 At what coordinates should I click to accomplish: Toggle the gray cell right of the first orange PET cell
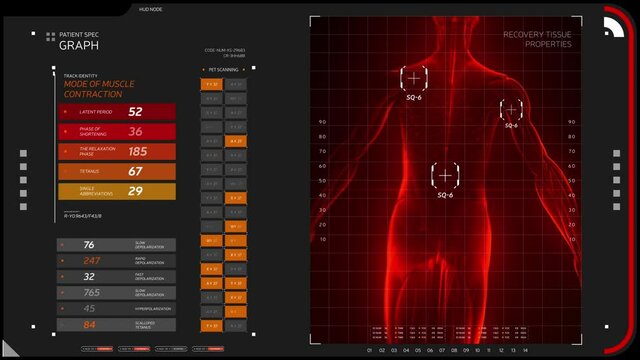tap(236, 84)
